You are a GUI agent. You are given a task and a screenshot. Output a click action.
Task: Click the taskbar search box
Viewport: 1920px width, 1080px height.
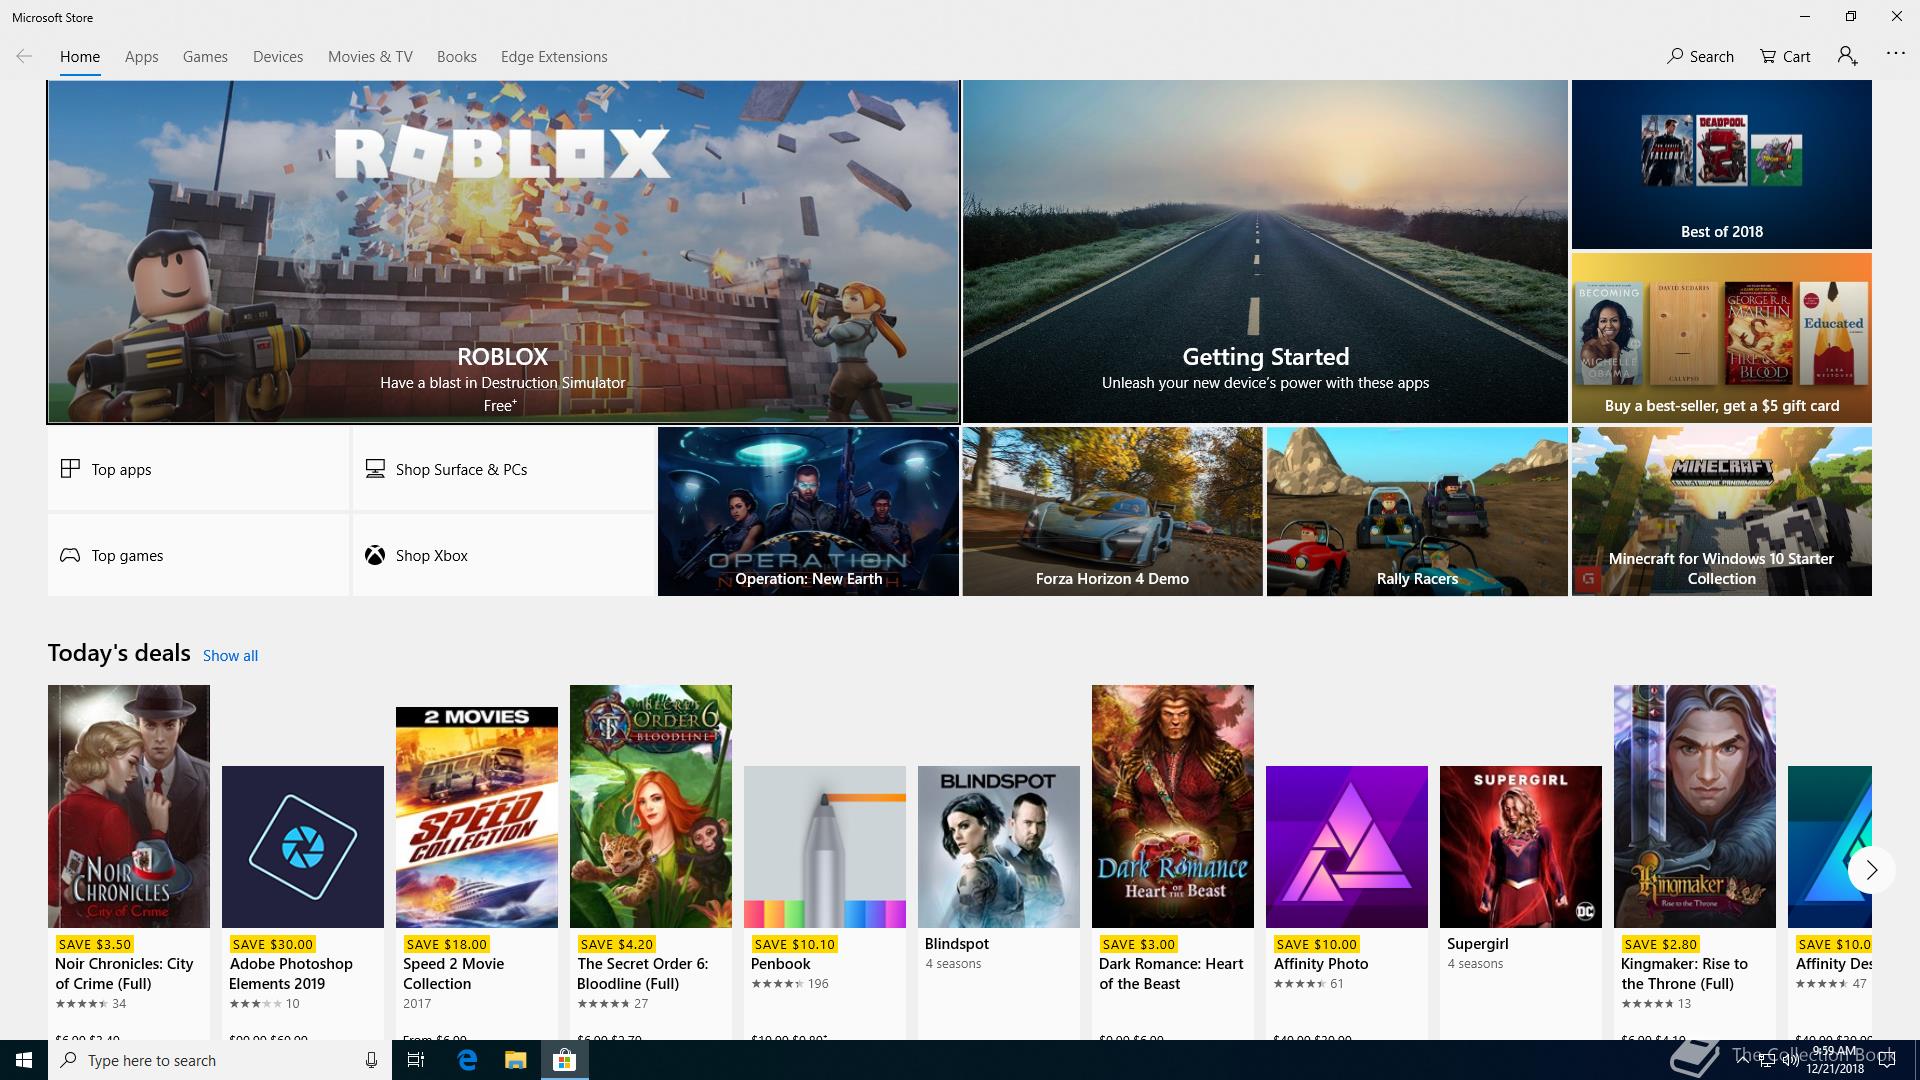pyautogui.click(x=219, y=1060)
